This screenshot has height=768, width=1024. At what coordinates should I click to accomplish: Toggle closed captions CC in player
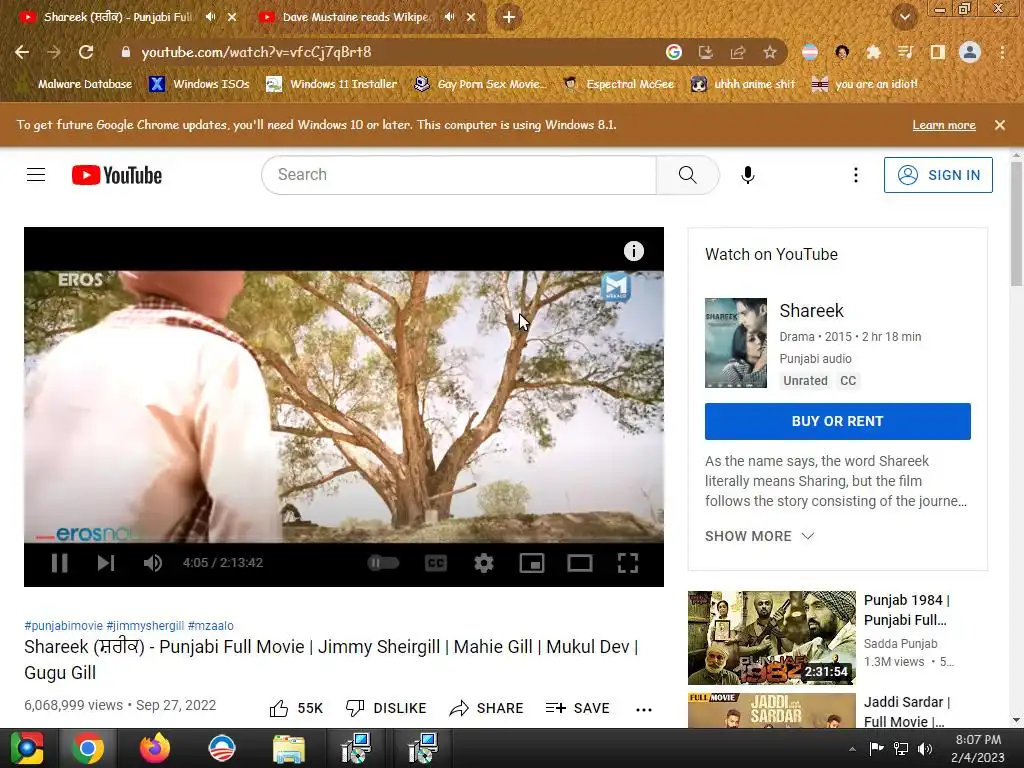click(x=436, y=563)
